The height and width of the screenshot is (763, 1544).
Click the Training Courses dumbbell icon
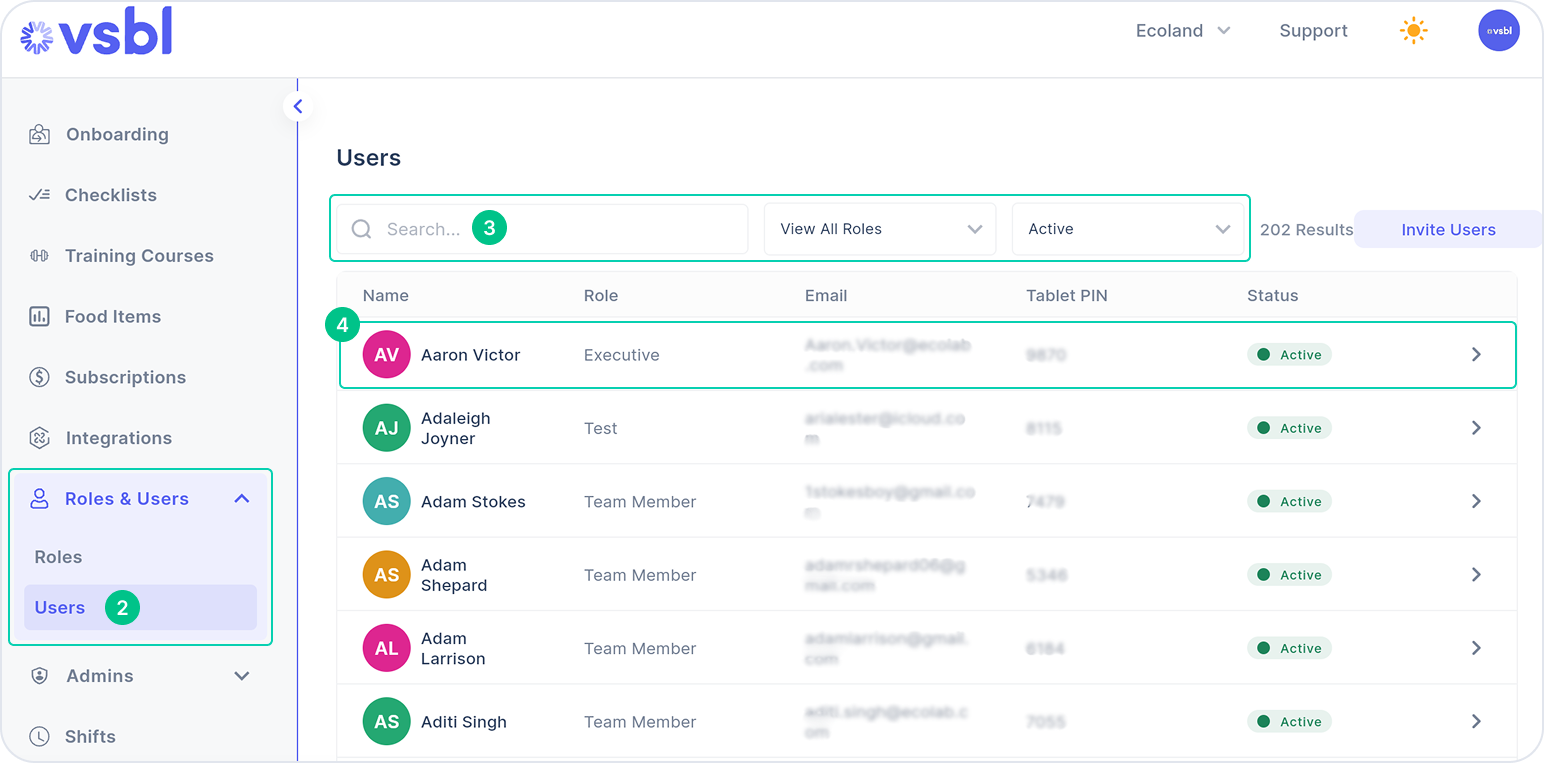(39, 256)
